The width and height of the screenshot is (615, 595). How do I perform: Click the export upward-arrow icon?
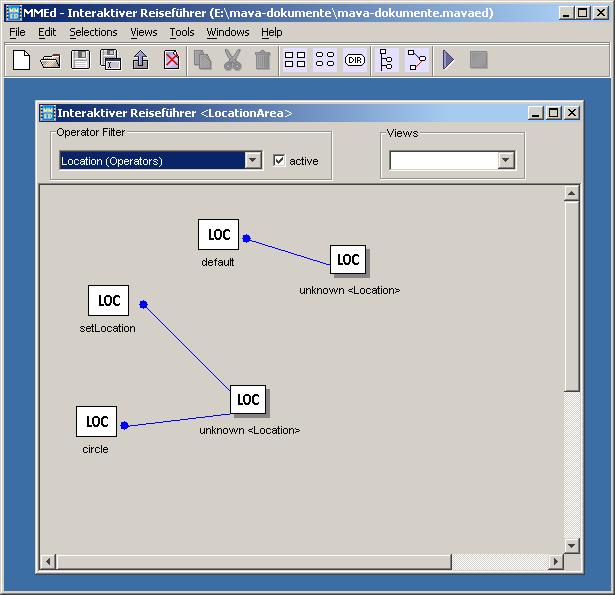(x=140, y=60)
